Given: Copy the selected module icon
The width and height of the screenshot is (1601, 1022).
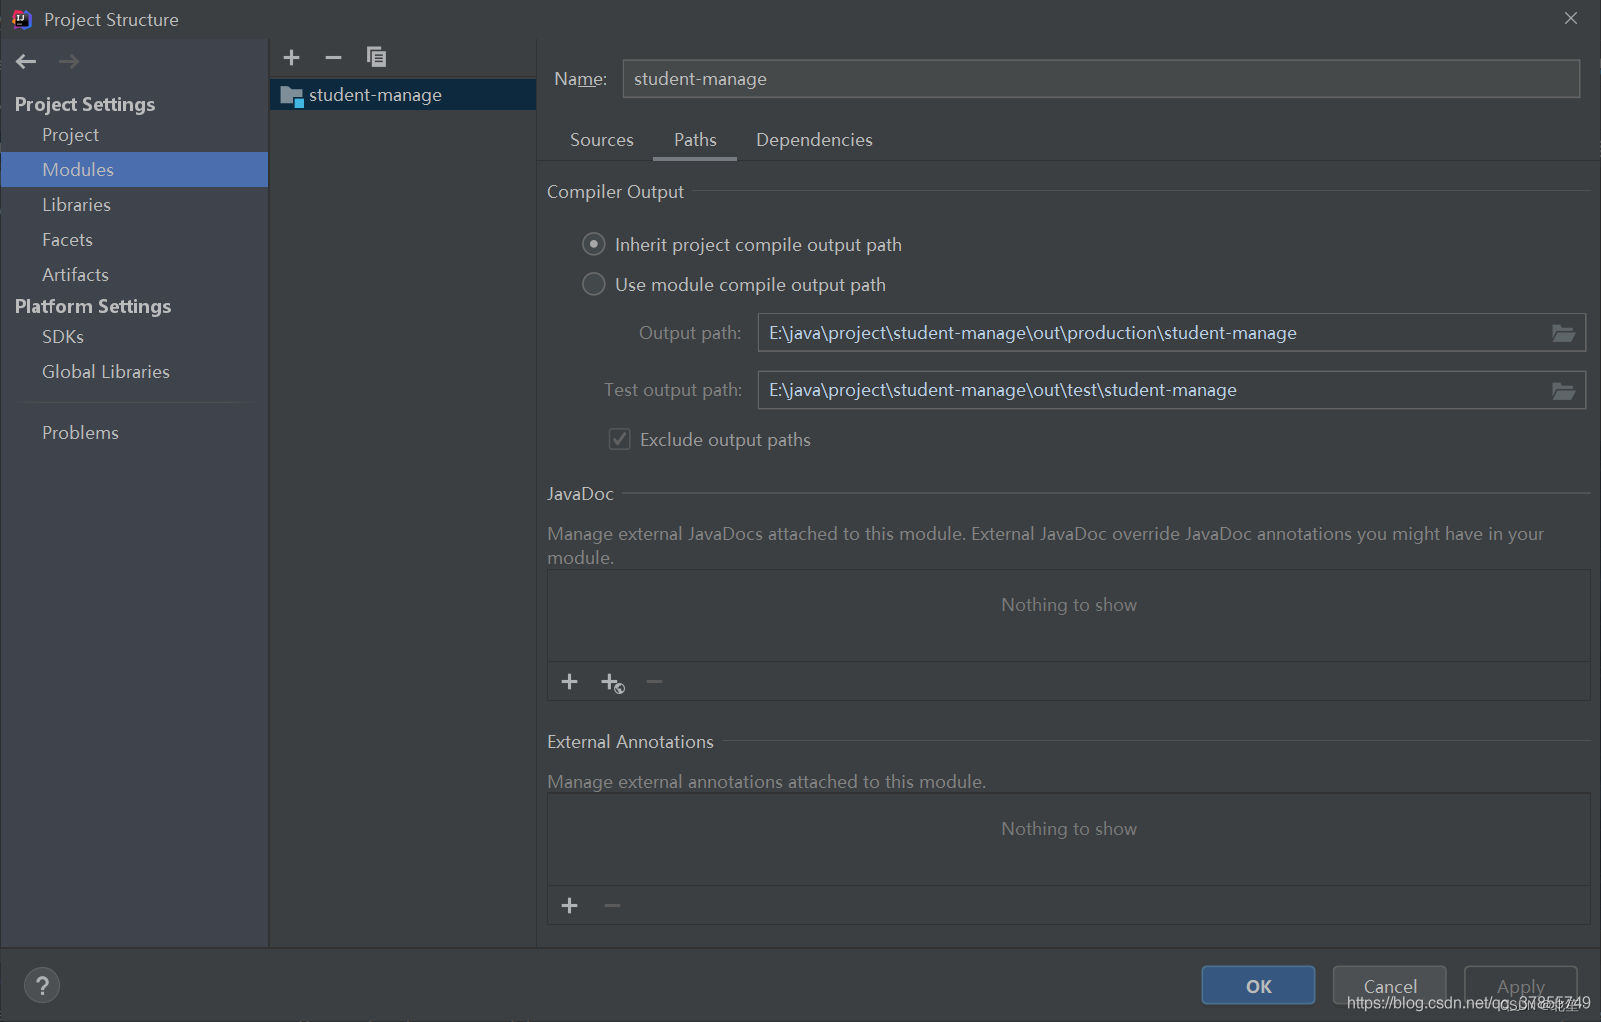Looking at the screenshot, I should coord(376,57).
